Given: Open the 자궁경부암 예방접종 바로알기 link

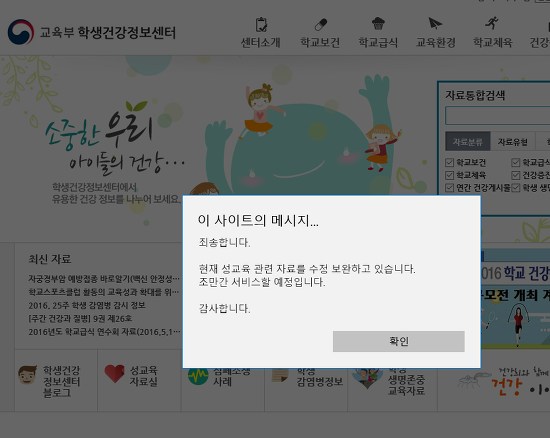Looking at the screenshot, I should click(x=104, y=279).
